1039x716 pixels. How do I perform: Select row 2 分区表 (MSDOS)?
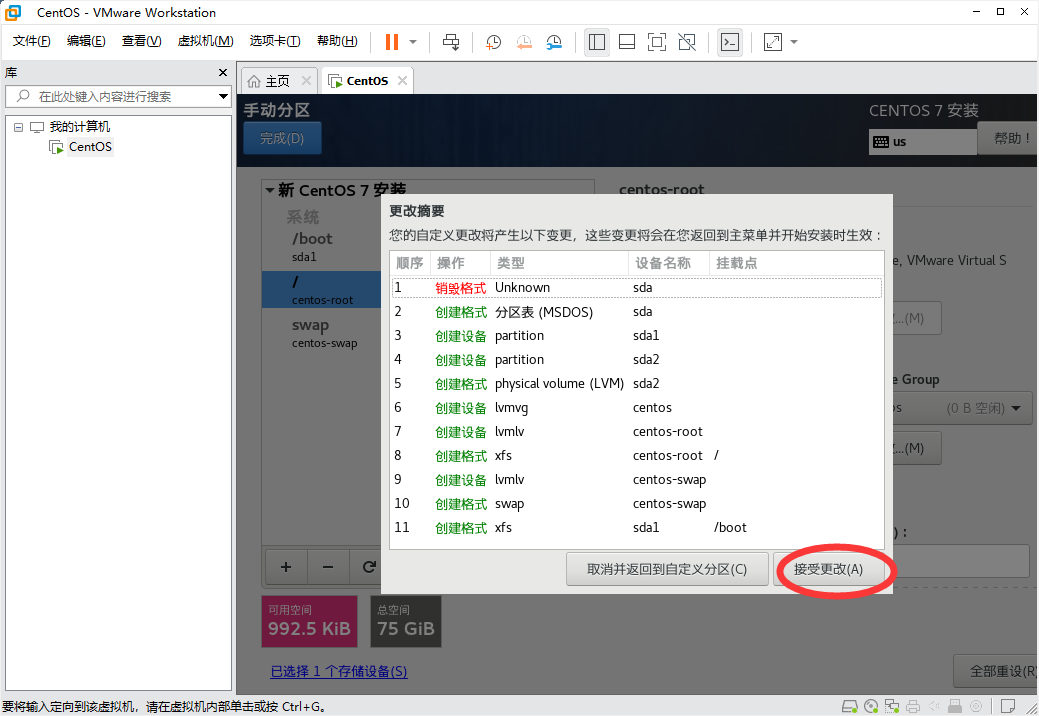click(x=637, y=312)
